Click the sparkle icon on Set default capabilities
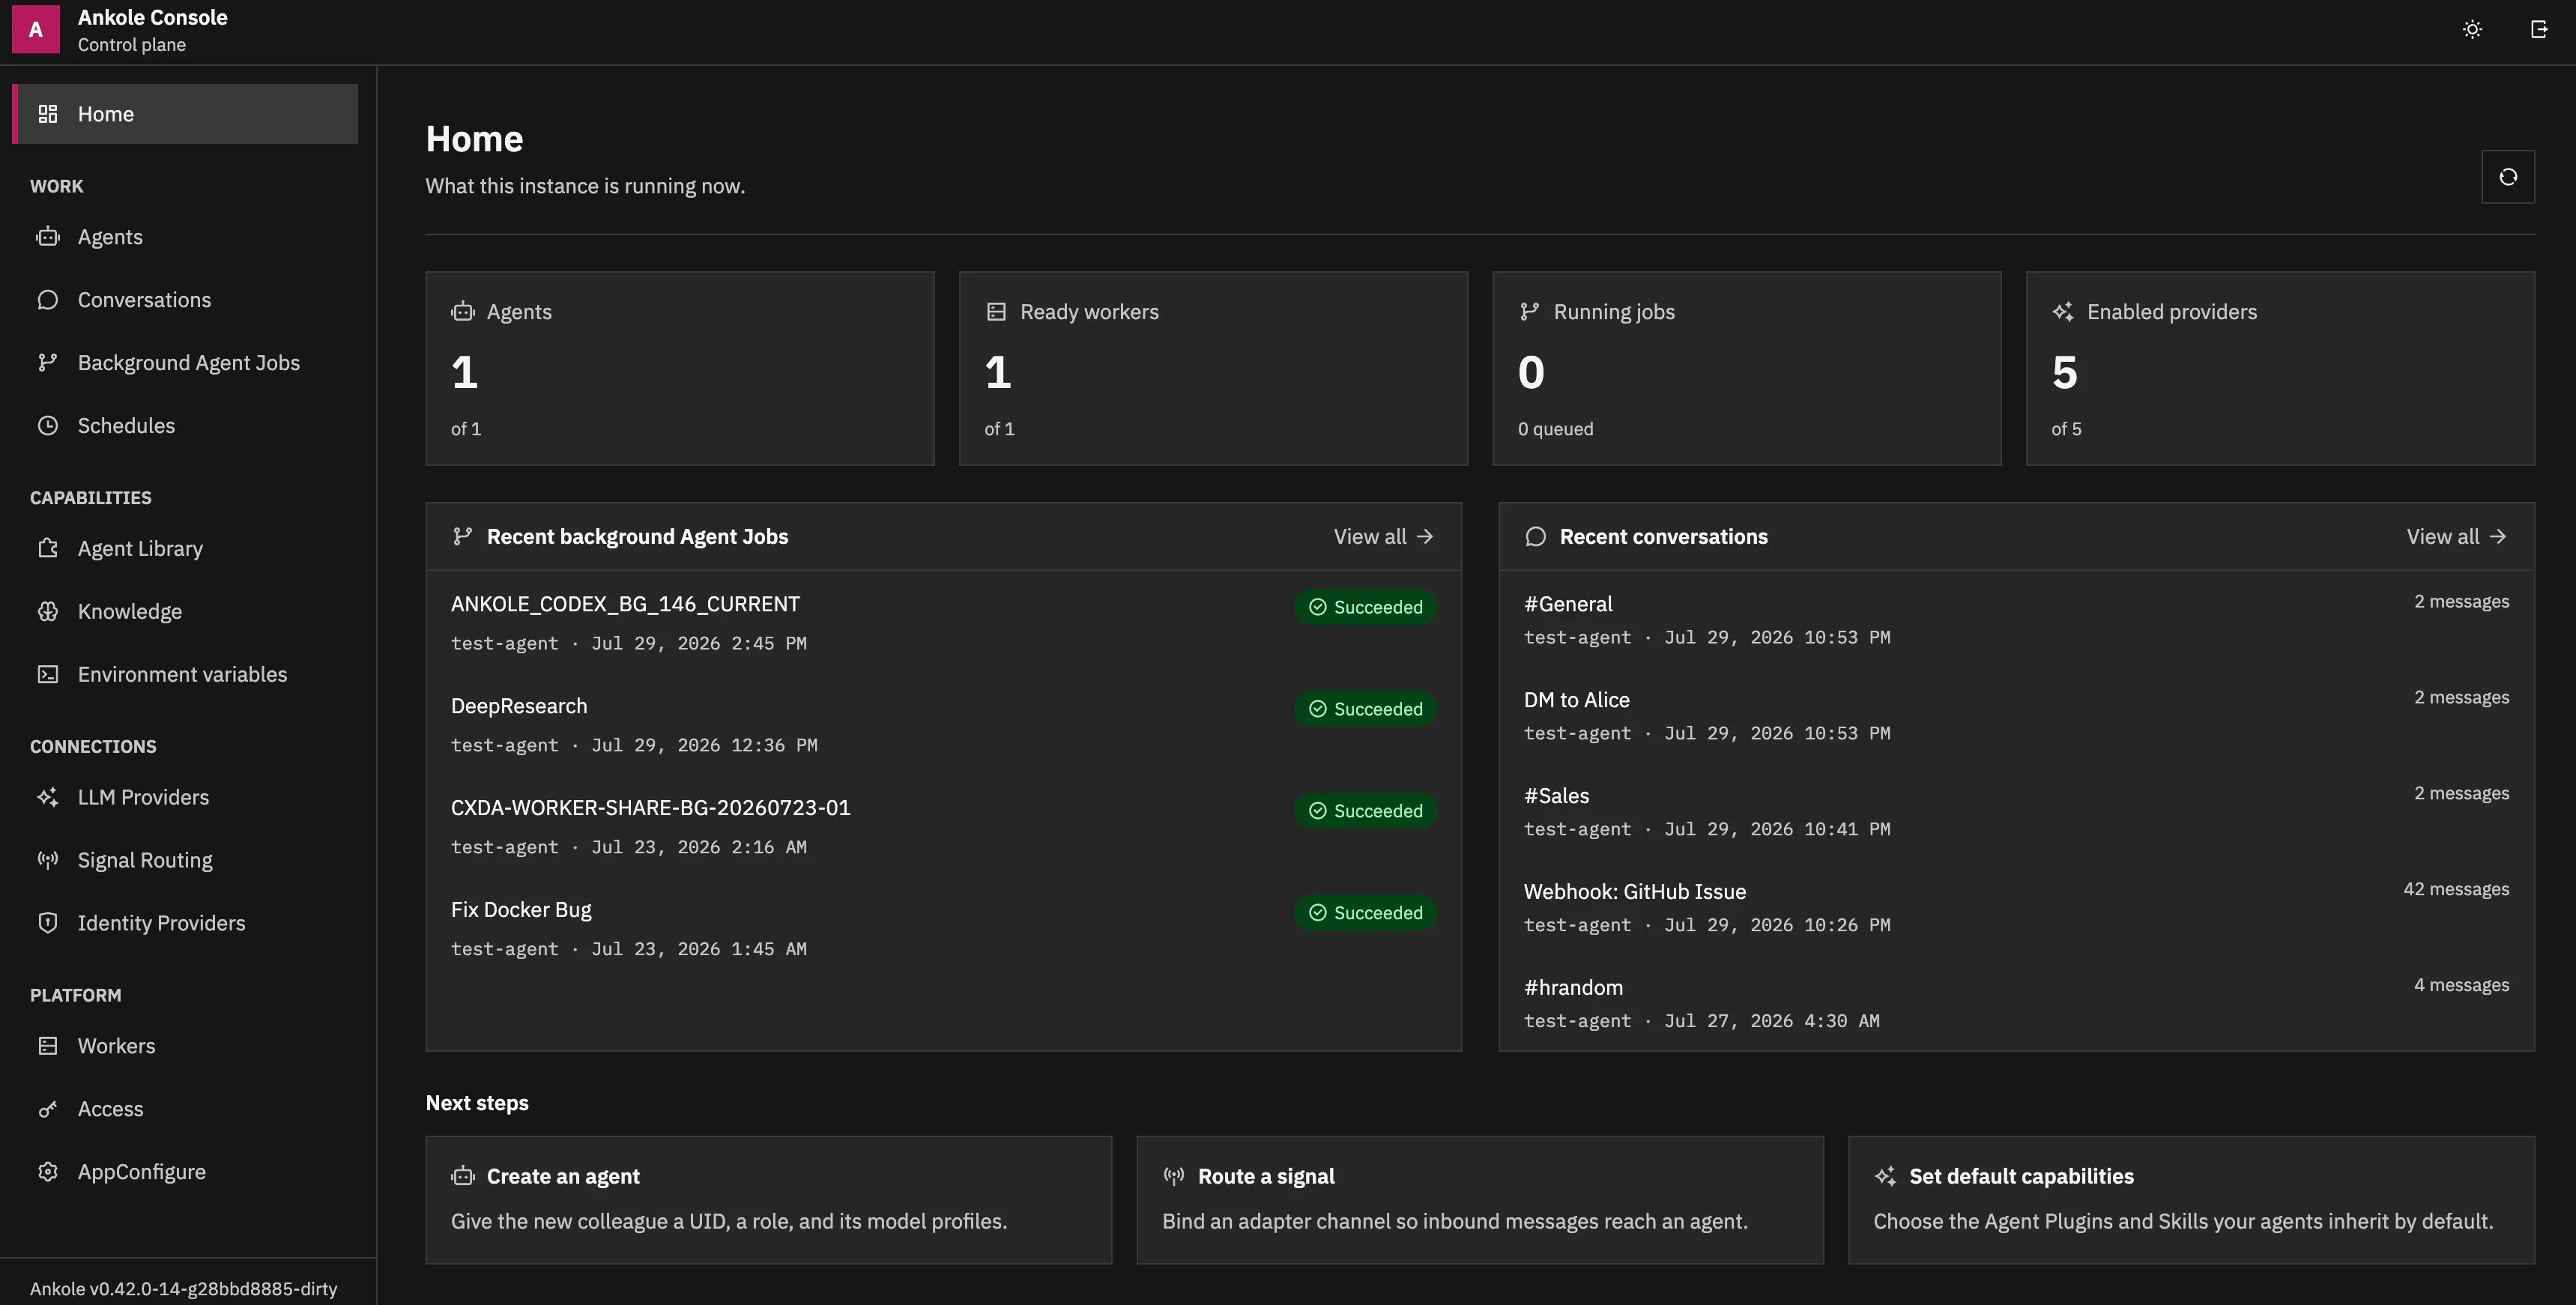 click(1885, 1177)
